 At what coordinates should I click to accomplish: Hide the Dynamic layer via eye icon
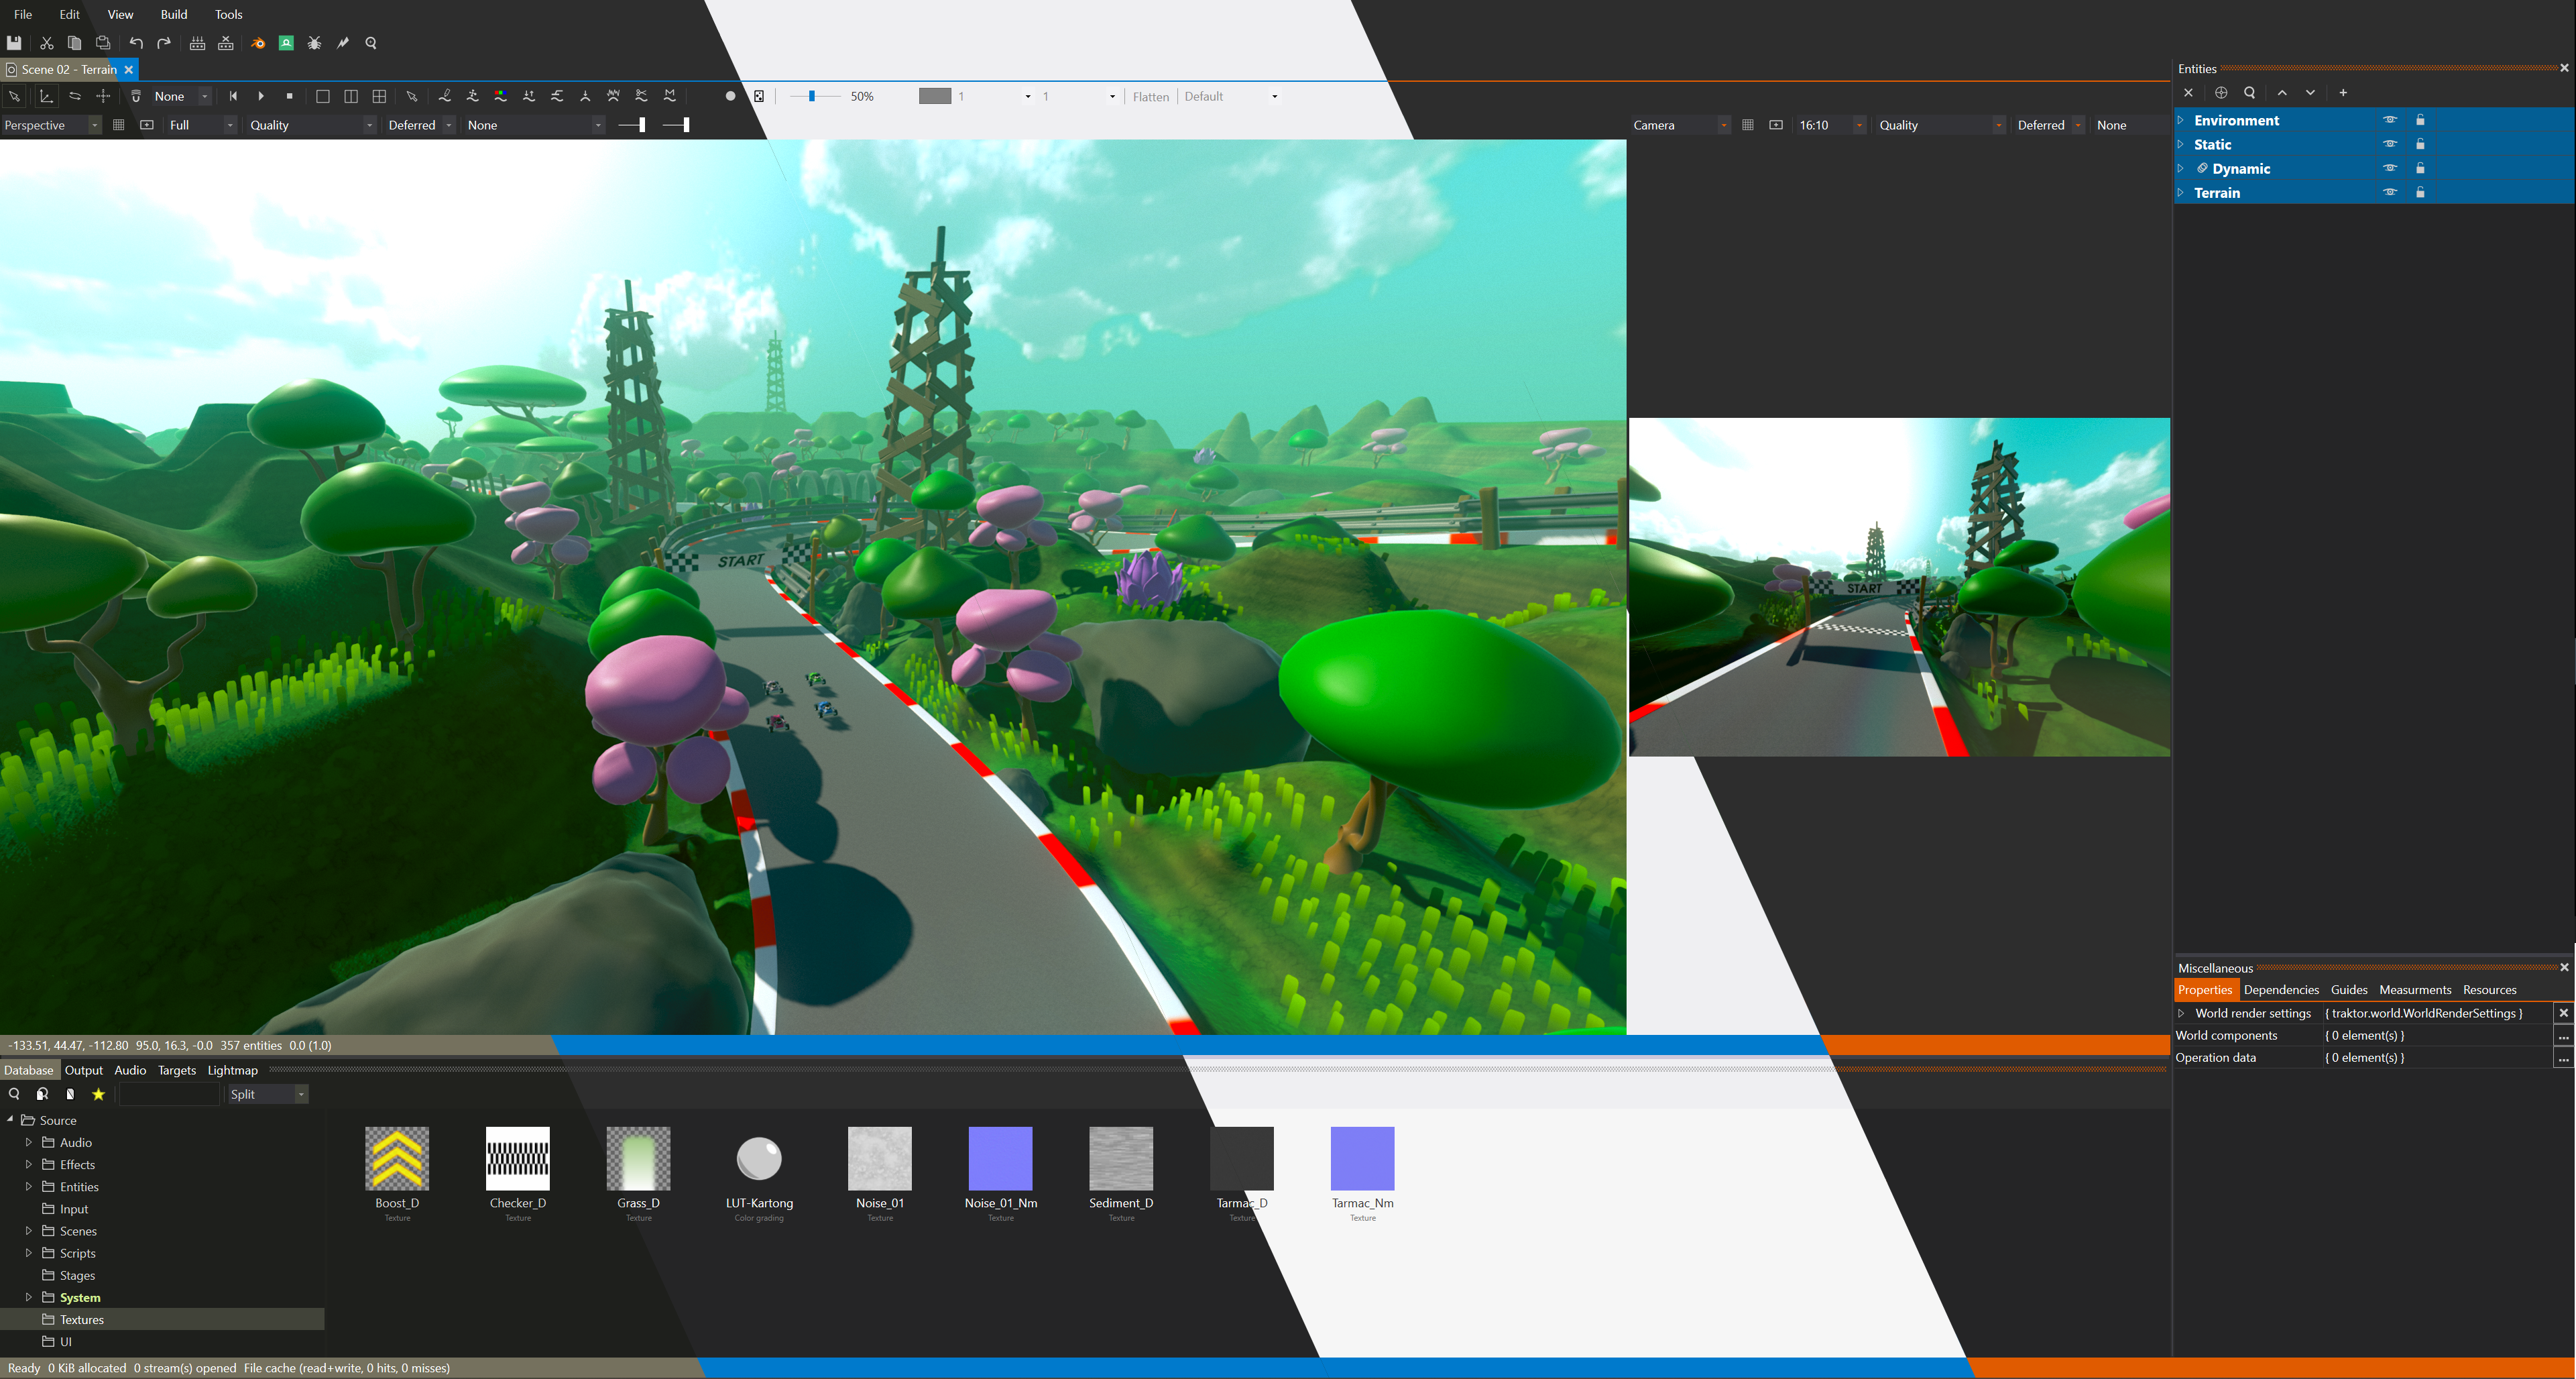point(2389,168)
